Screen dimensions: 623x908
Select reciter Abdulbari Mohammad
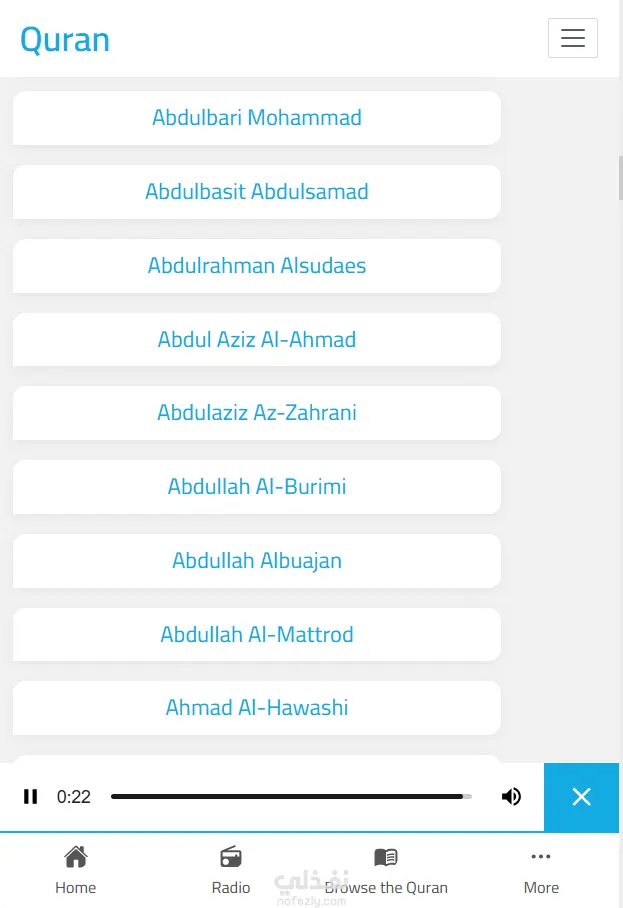pos(257,118)
